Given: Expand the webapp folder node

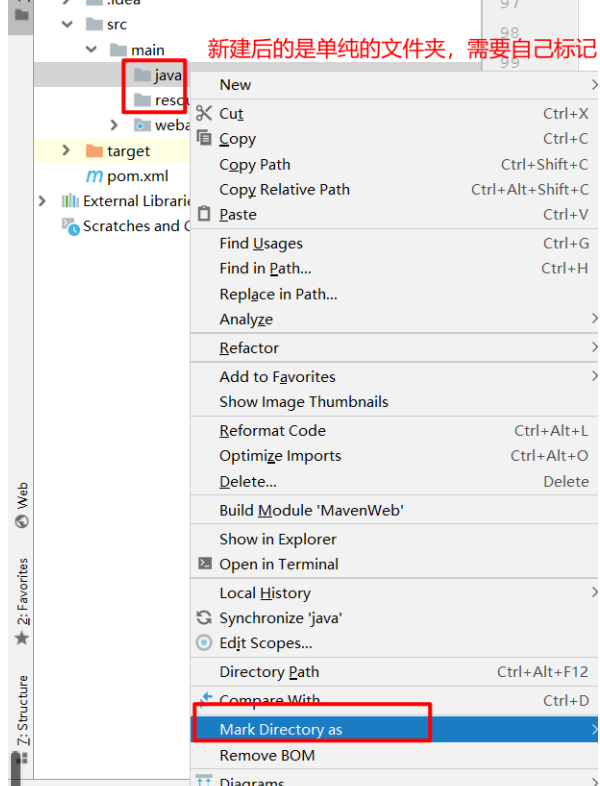Looking at the screenshot, I should 114,126.
